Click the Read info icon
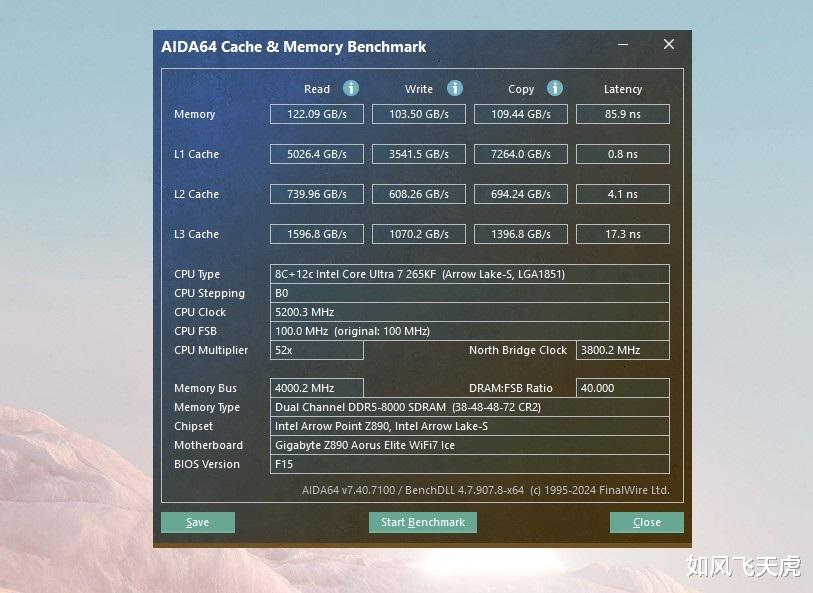Image resolution: width=813 pixels, height=593 pixels. coord(351,88)
